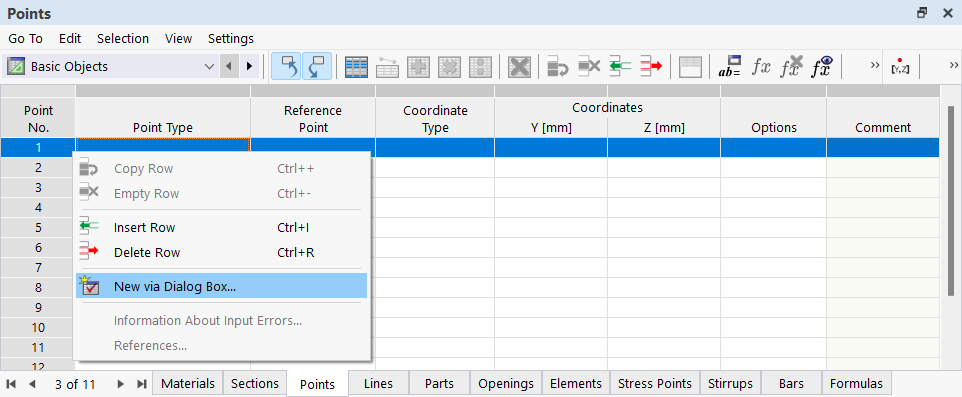Open the Selection menu
The height and width of the screenshot is (397, 962).
(x=123, y=39)
